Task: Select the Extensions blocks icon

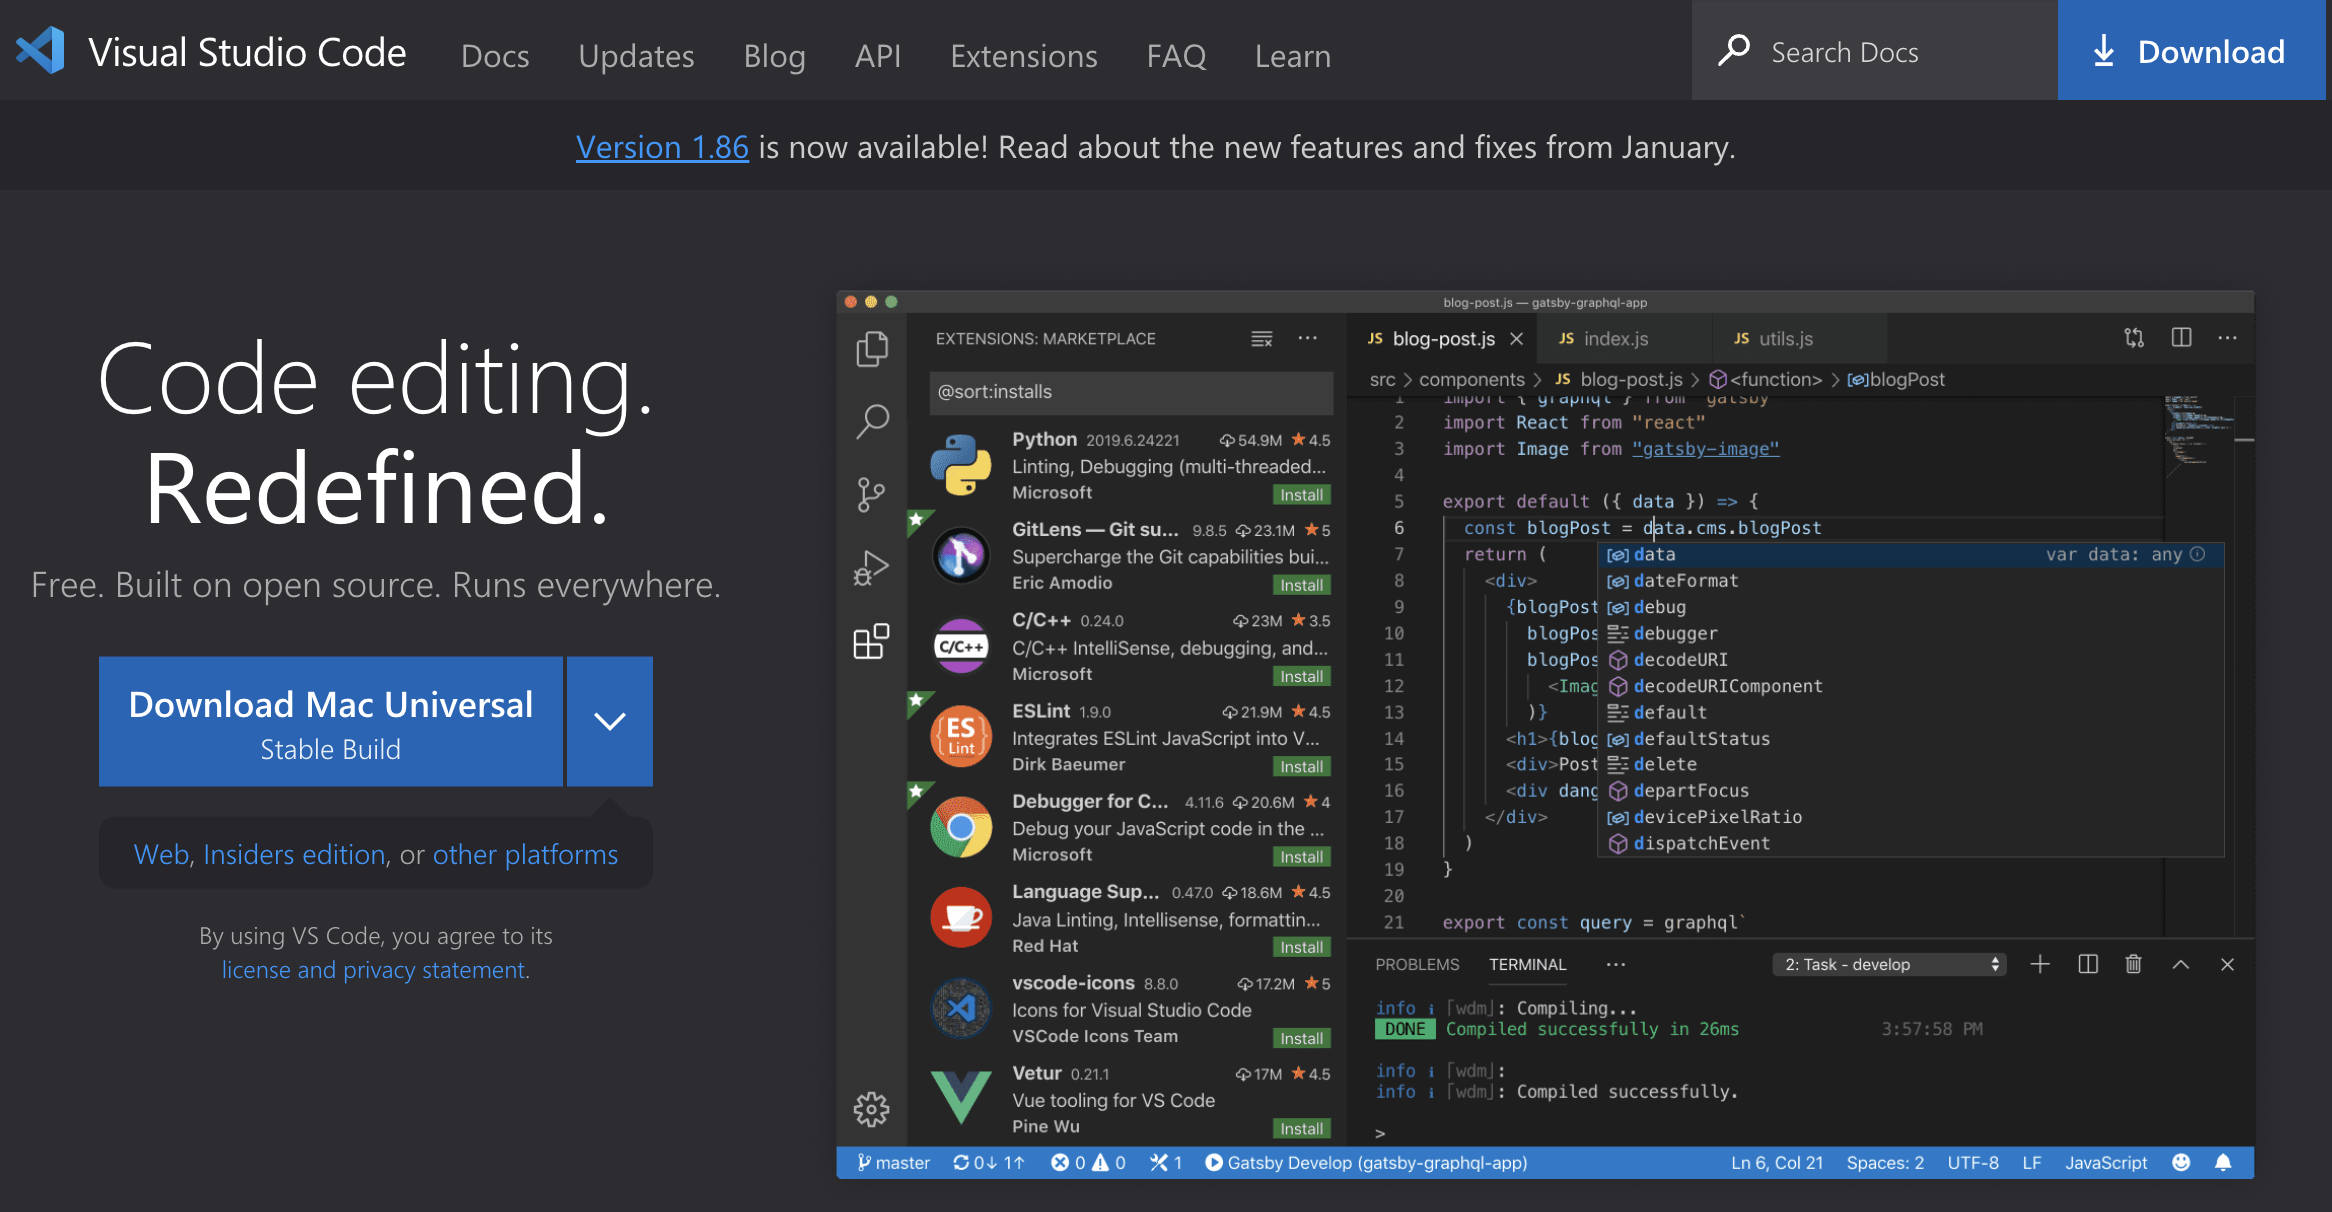Action: coord(871,641)
